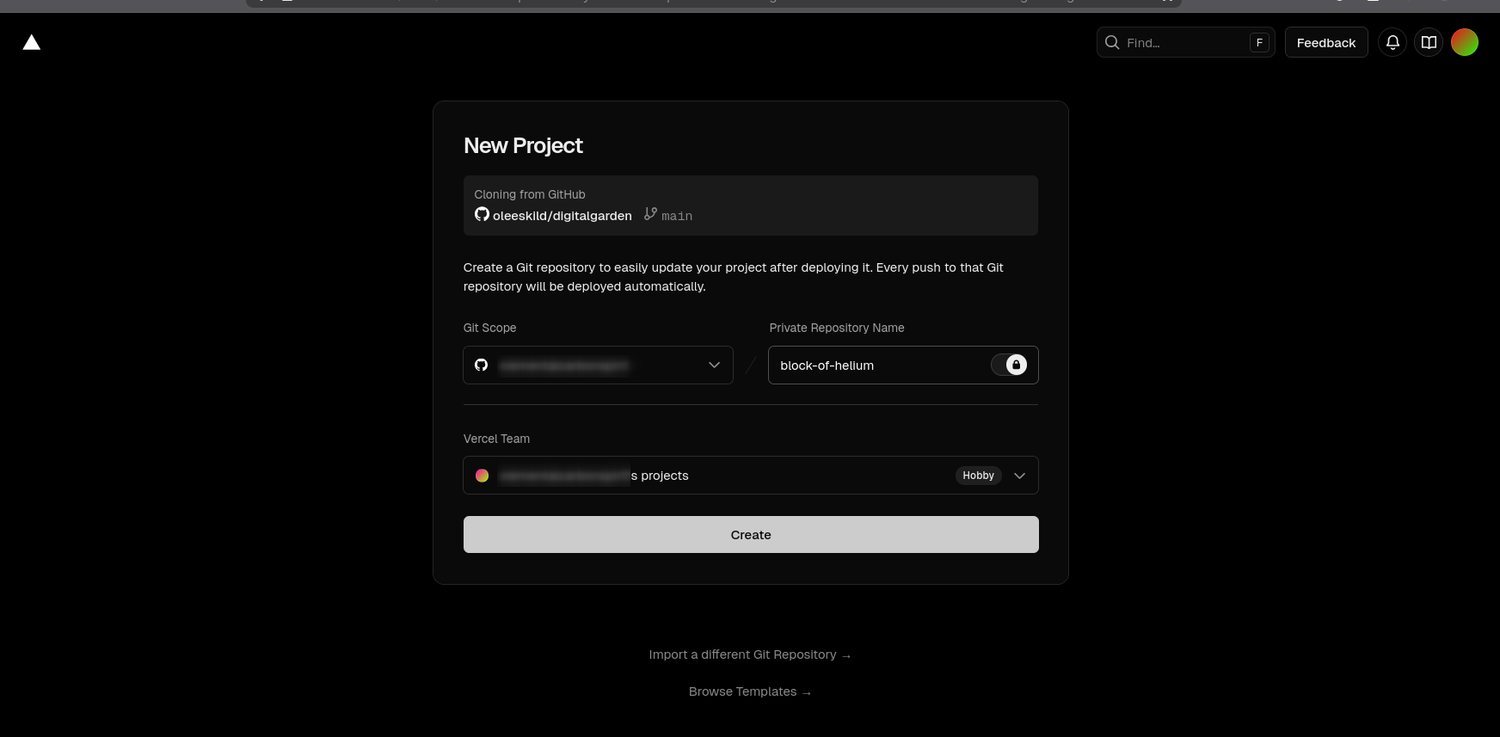Click the Cloning from GitHub text

(x=530, y=194)
